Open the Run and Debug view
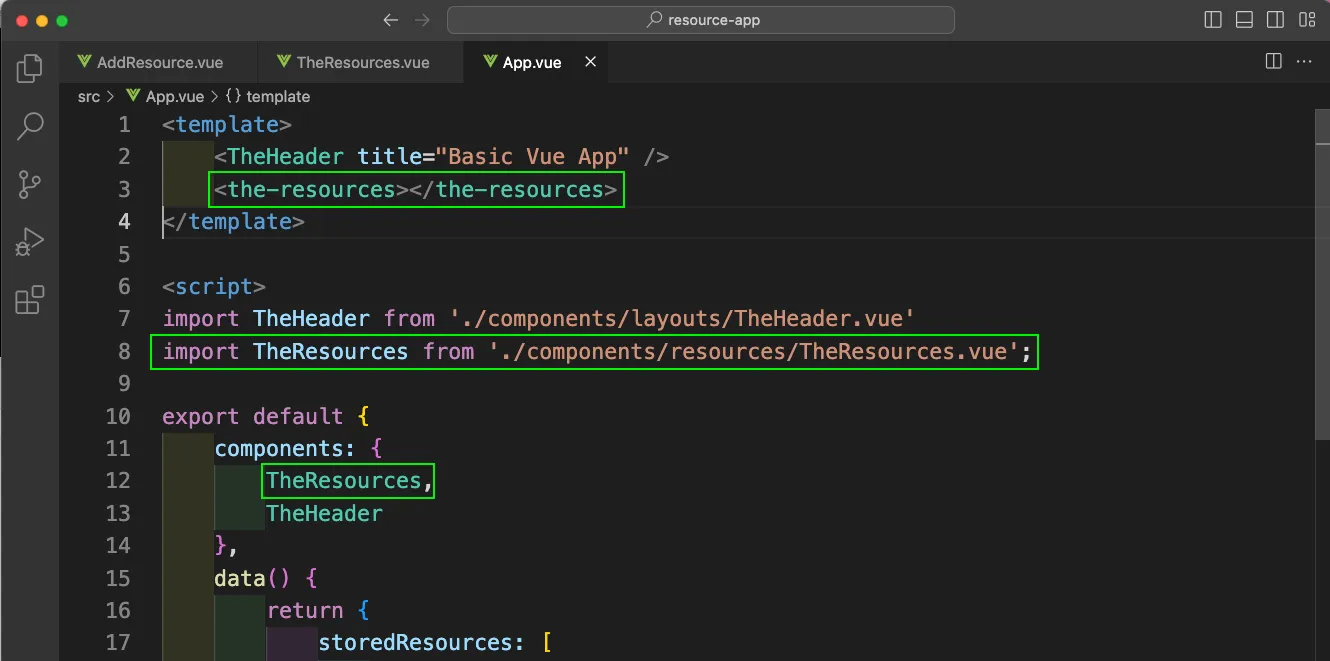 30,242
